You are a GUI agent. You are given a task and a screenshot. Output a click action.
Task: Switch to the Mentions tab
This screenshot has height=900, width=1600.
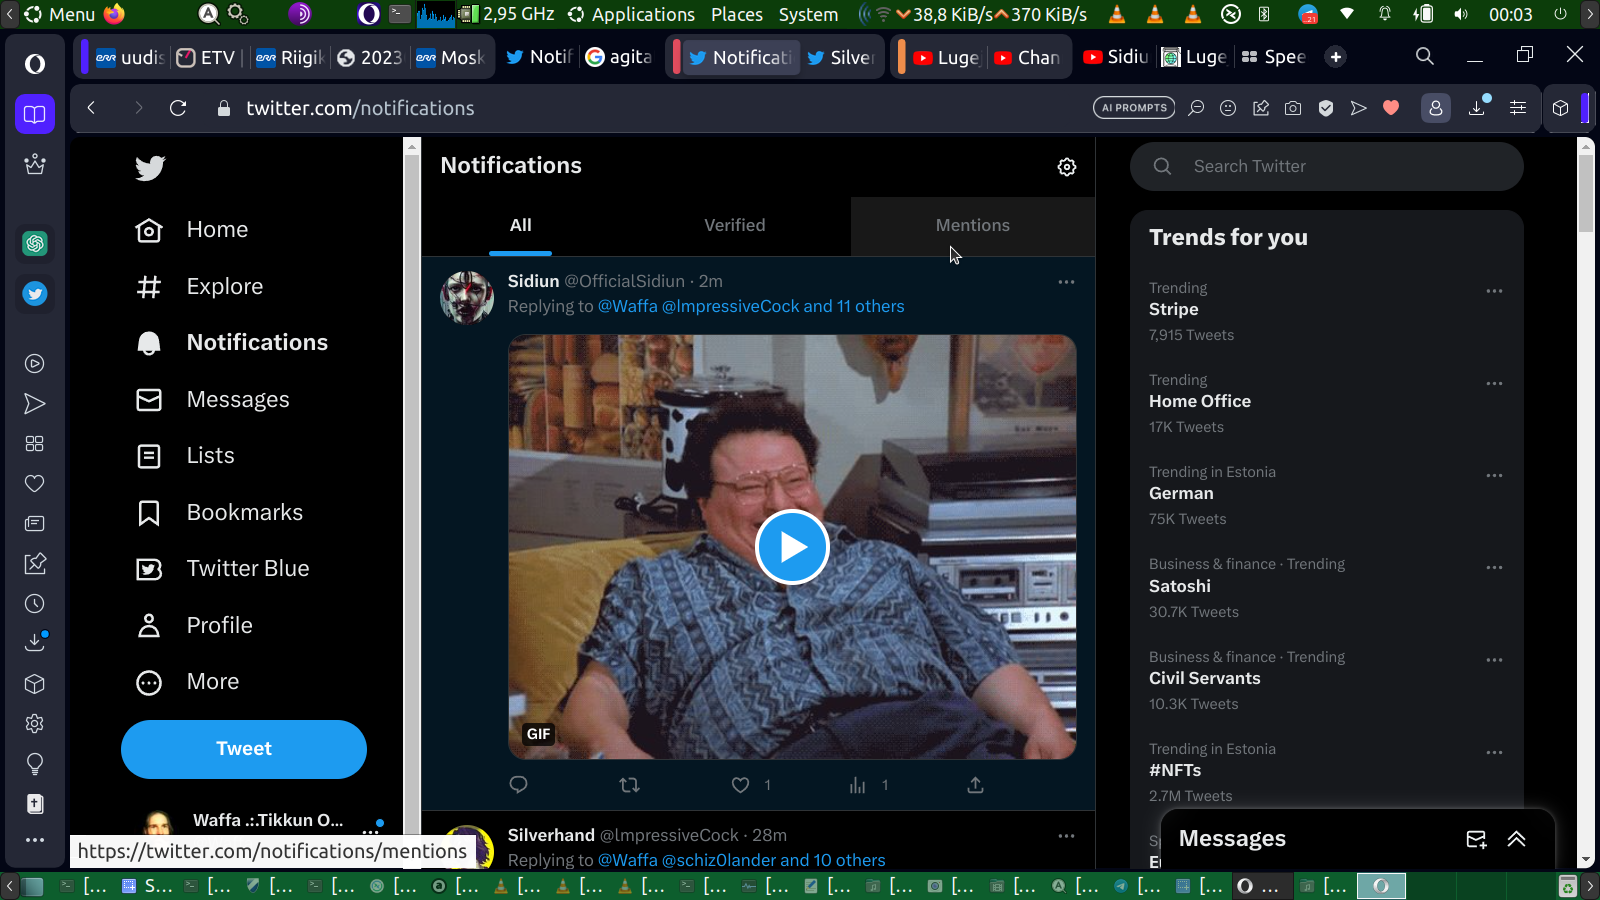point(972,226)
